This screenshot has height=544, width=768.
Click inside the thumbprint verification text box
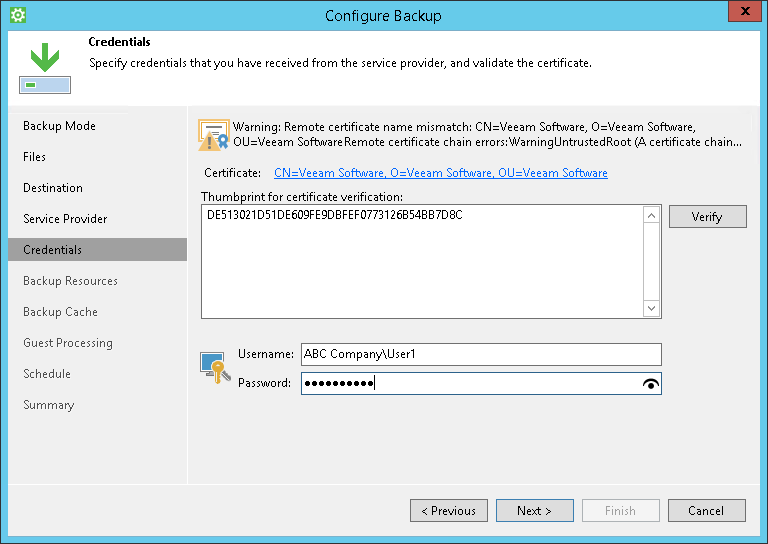pyautogui.click(x=421, y=262)
